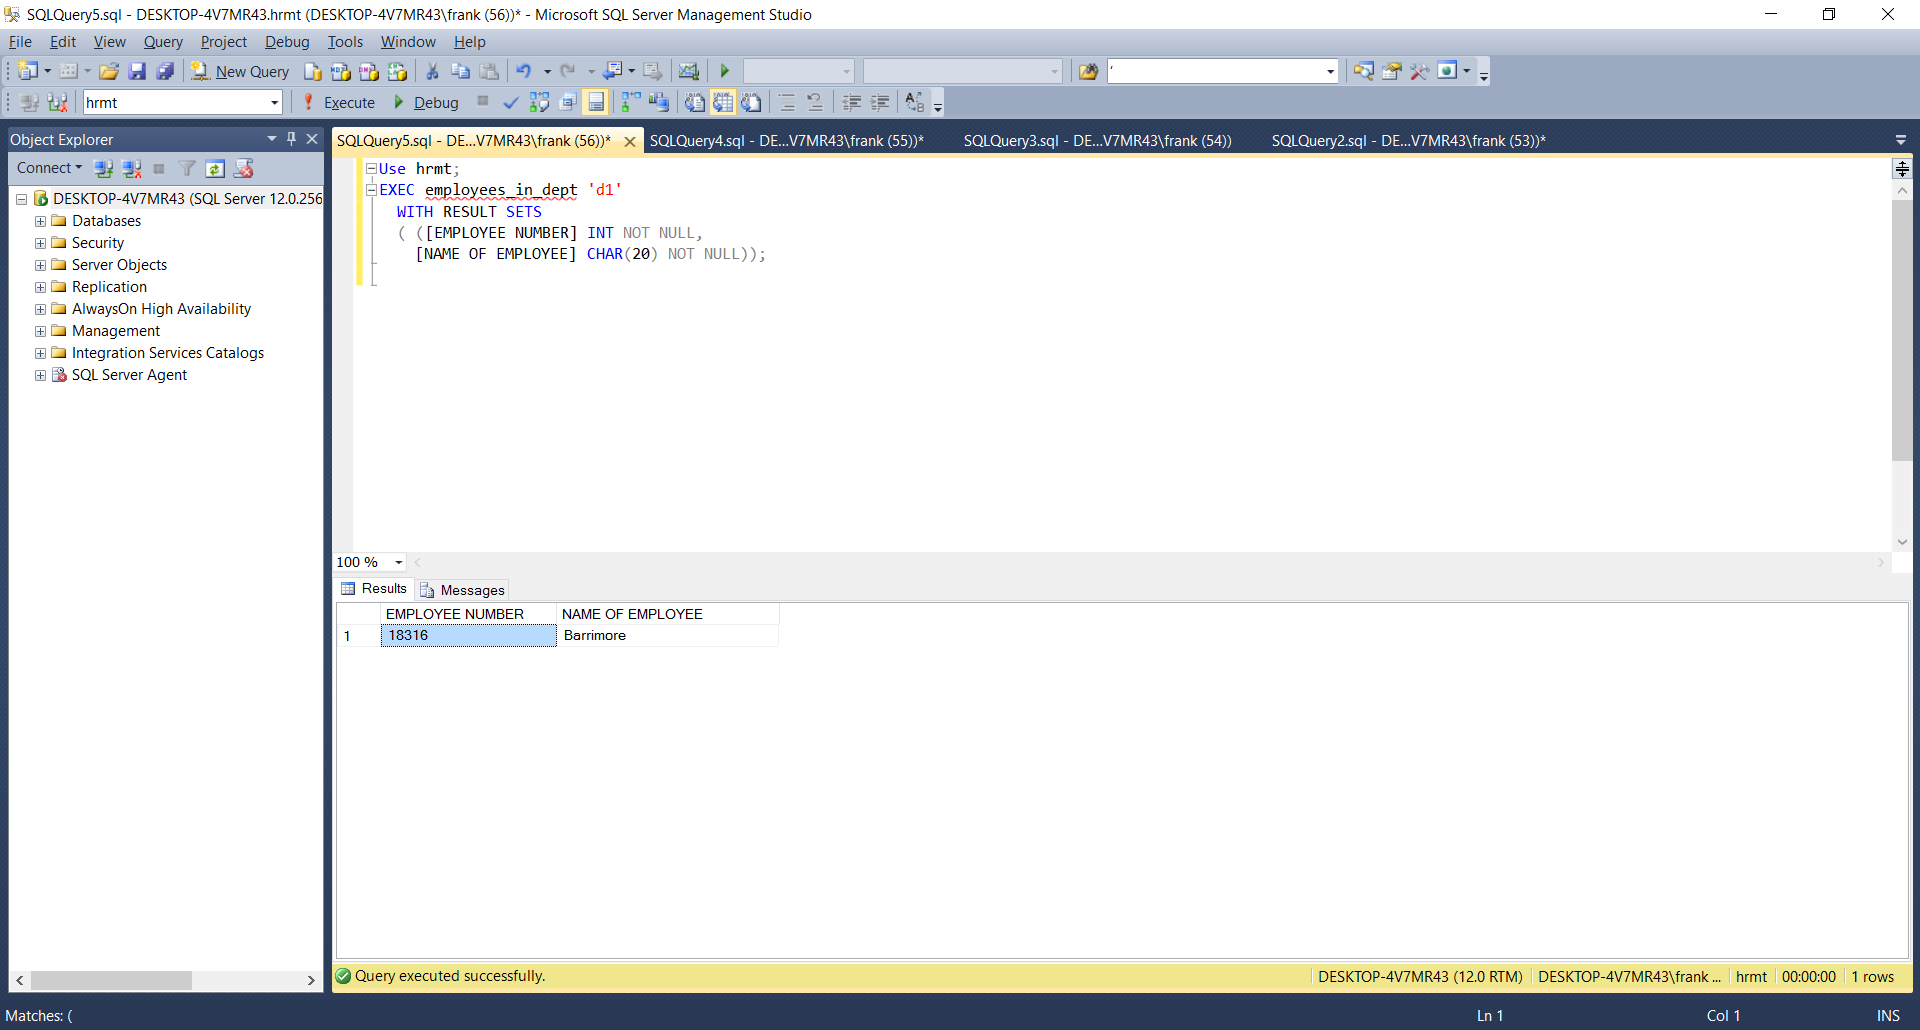Click Disconnect icon in Object Explorer
Viewport: 1920px width, 1030px height.
131,168
